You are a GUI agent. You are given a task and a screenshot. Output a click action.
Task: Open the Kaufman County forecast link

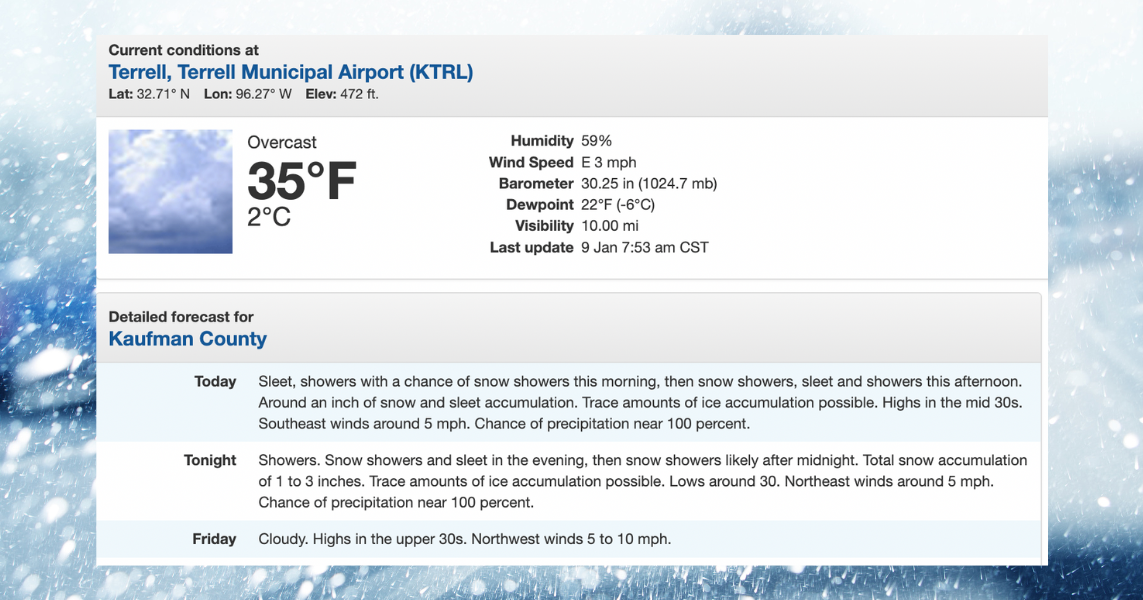click(187, 339)
